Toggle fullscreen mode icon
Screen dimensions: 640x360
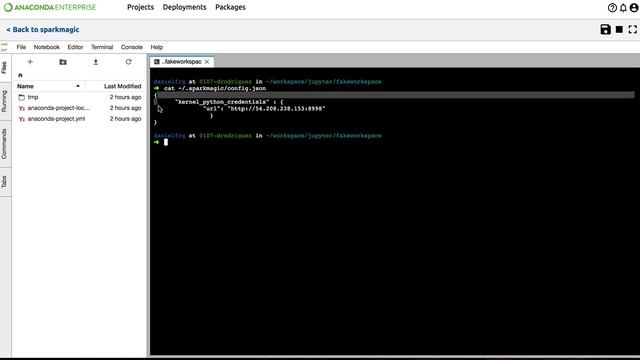[633, 29]
